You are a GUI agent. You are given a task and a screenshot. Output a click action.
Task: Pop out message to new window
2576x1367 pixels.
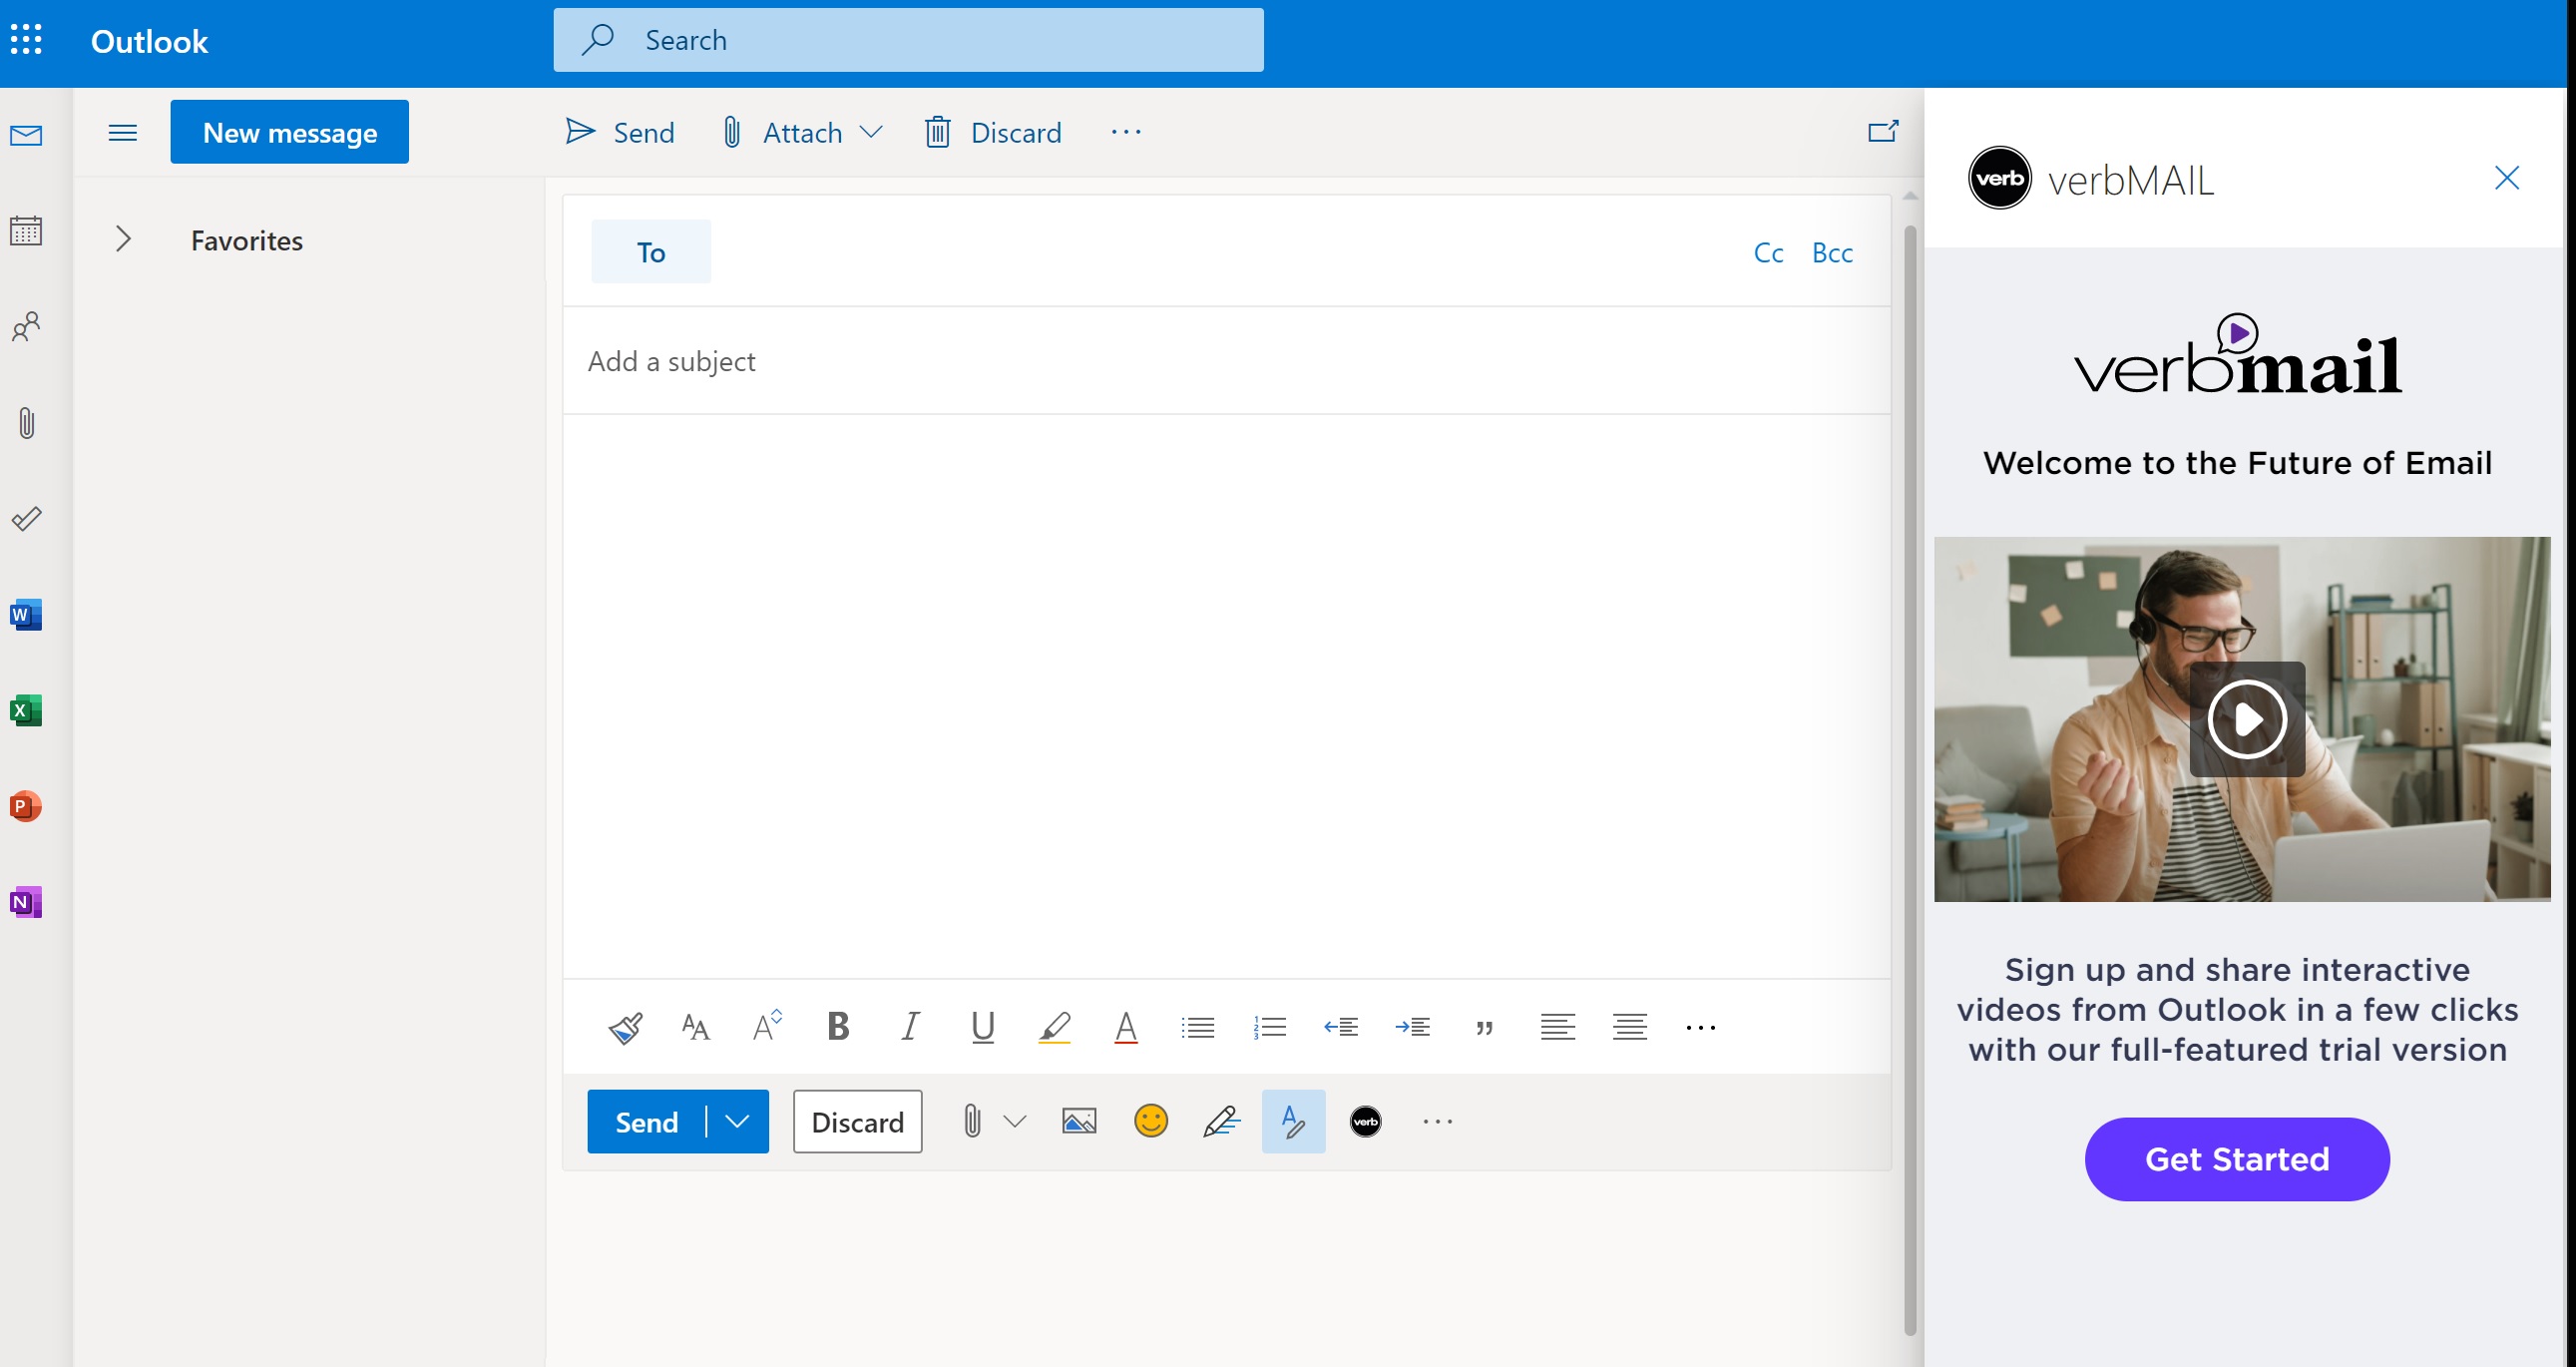point(1883,132)
